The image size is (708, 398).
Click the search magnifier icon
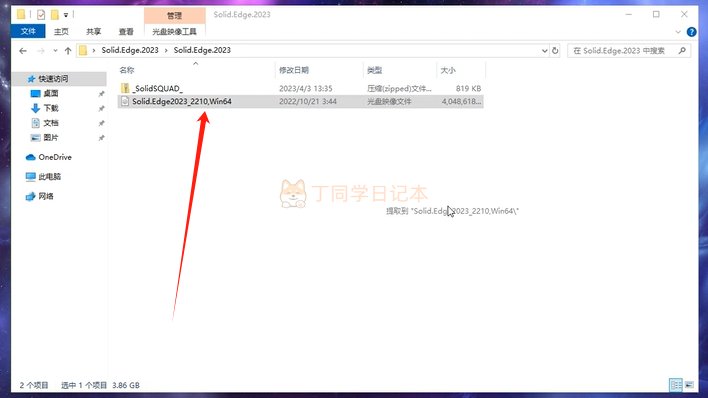682,51
